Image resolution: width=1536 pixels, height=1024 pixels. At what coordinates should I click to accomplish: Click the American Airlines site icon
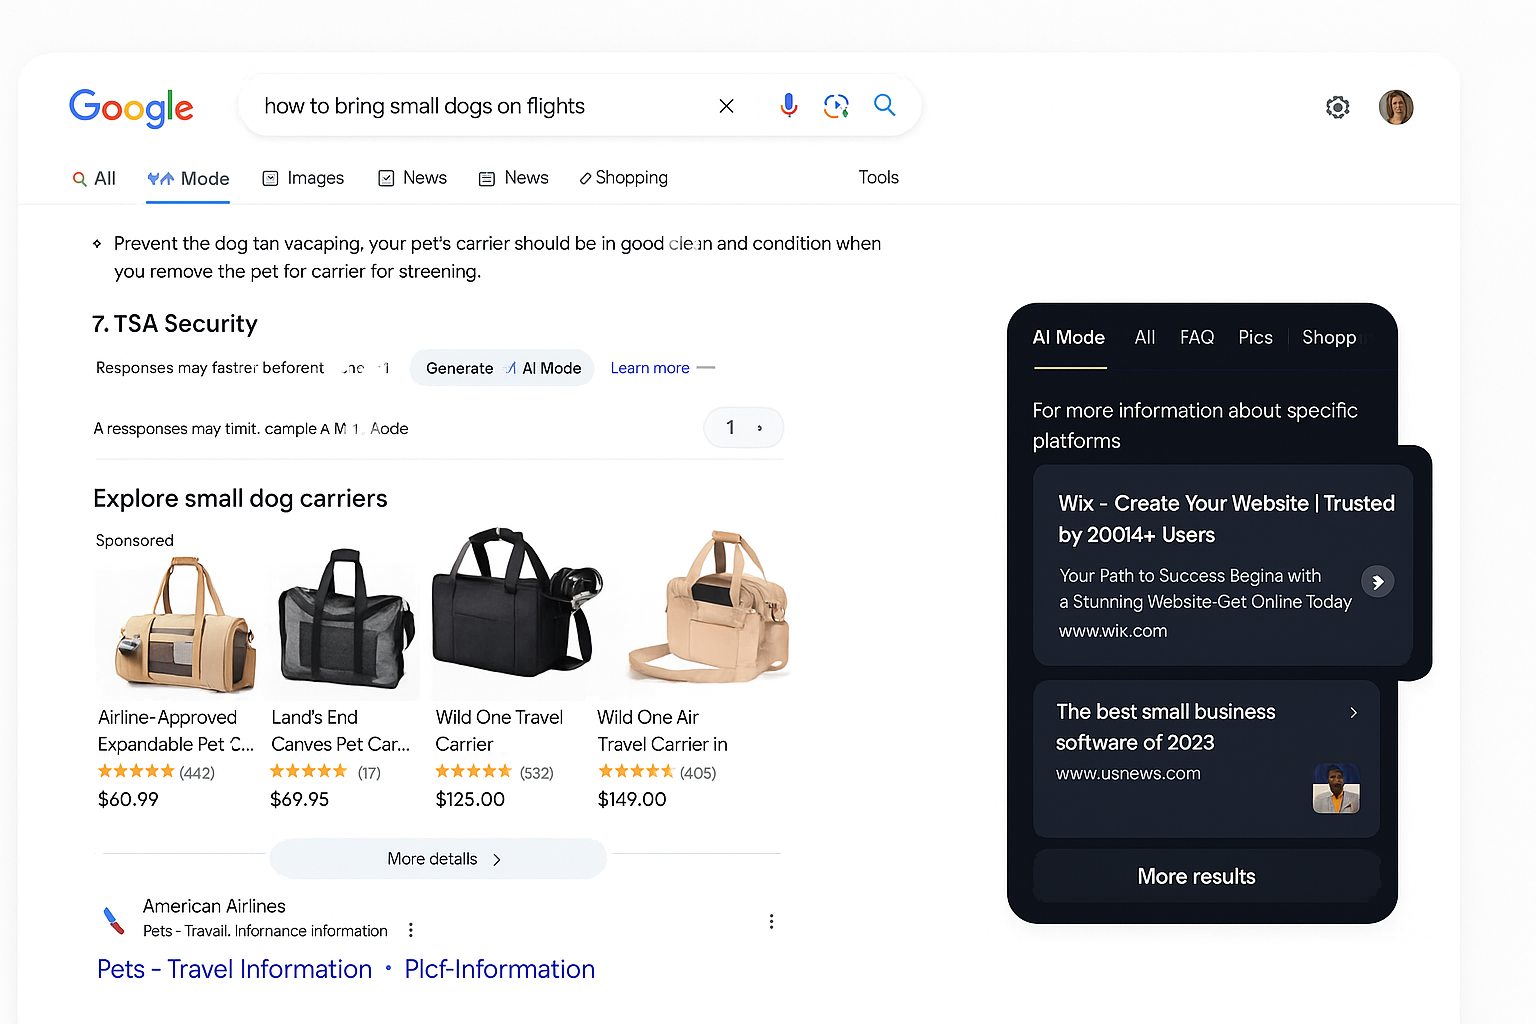114,919
